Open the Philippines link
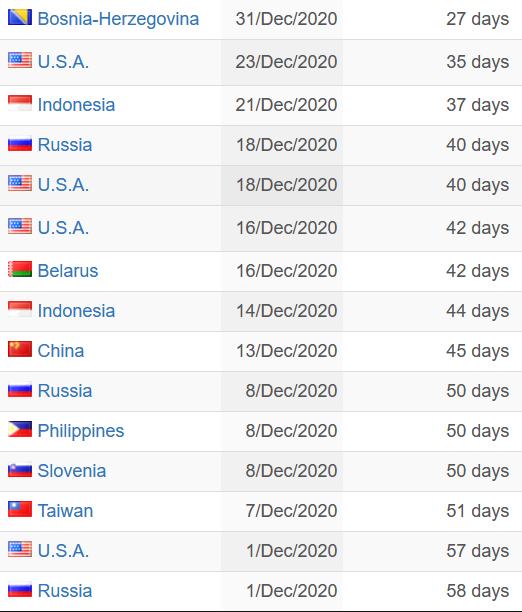This screenshot has width=522, height=612. pos(81,431)
